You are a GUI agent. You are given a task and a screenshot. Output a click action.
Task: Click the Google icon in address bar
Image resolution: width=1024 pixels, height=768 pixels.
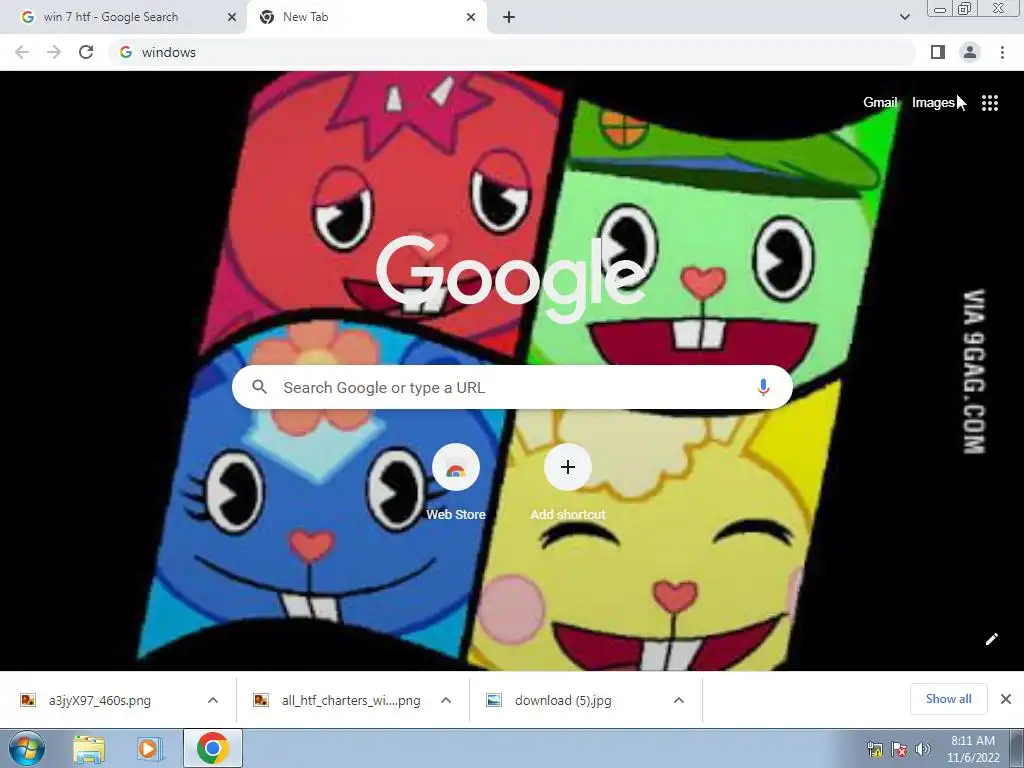tap(126, 52)
